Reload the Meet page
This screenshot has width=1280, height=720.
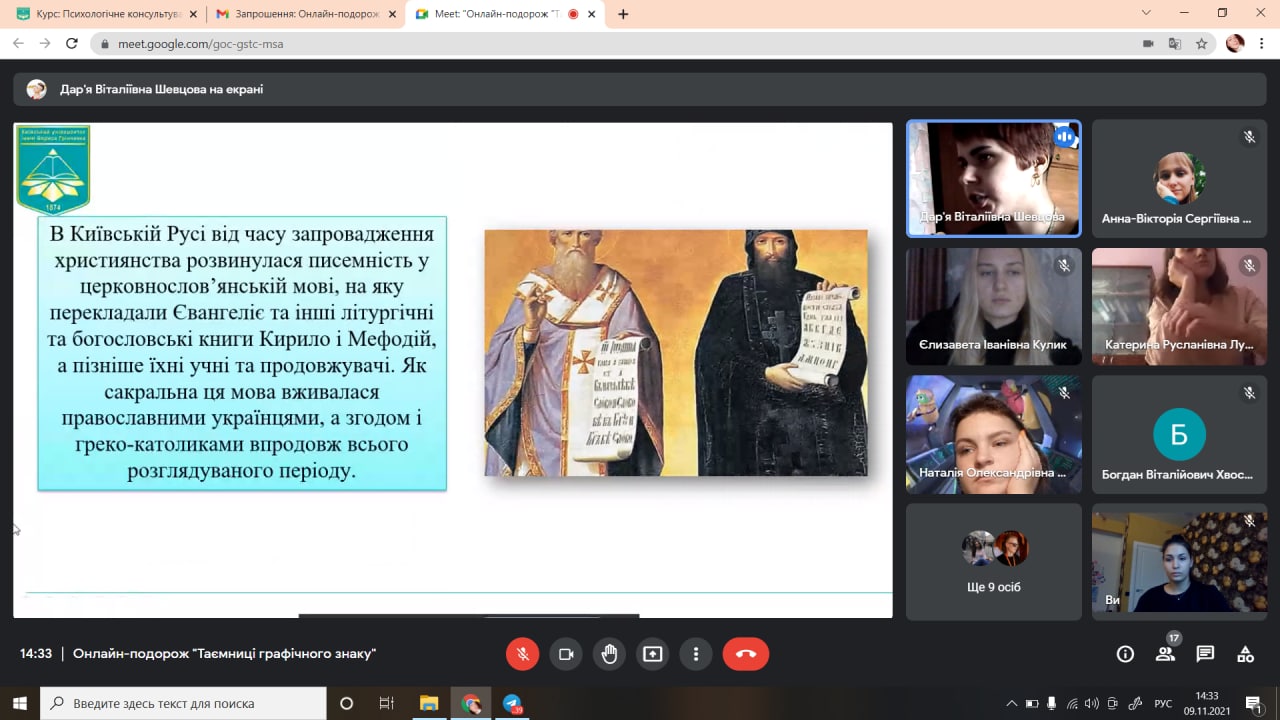coord(72,44)
